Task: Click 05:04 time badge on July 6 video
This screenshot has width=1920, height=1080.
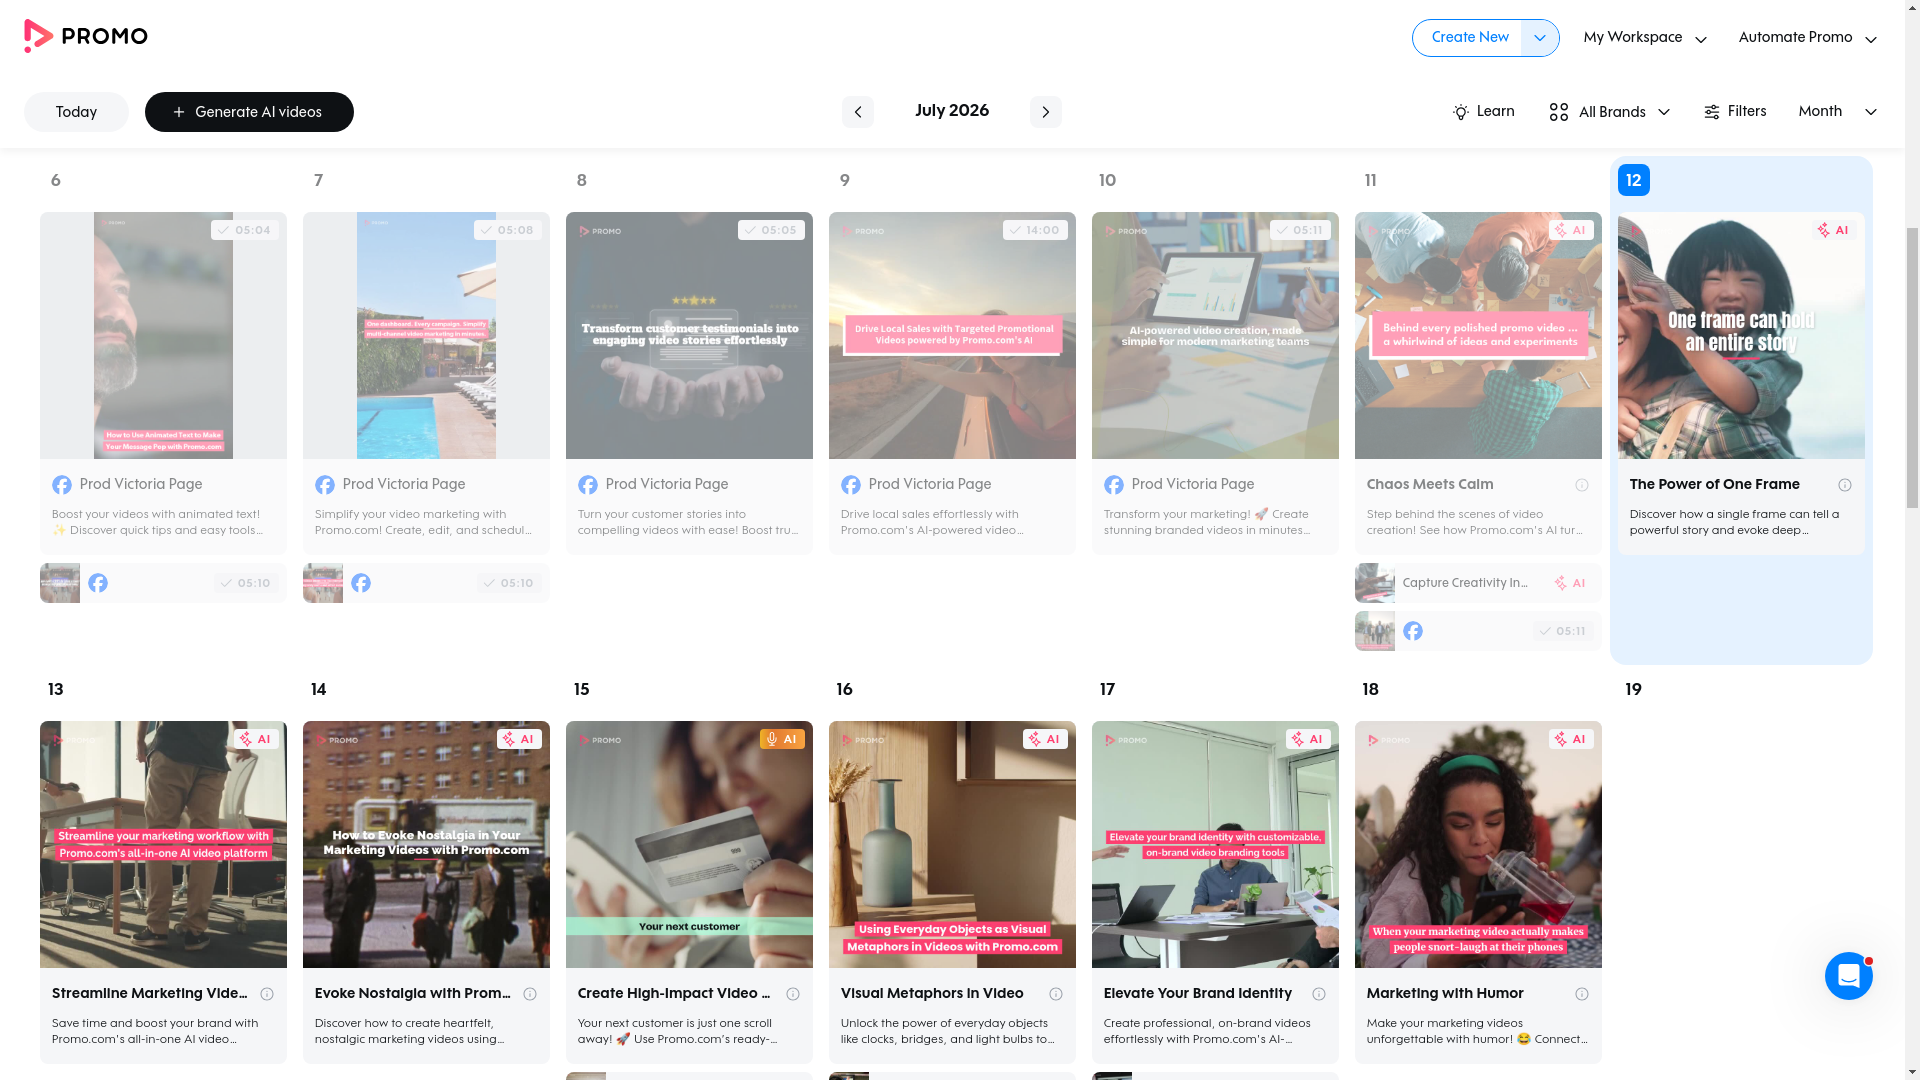Action: click(245, 230)
